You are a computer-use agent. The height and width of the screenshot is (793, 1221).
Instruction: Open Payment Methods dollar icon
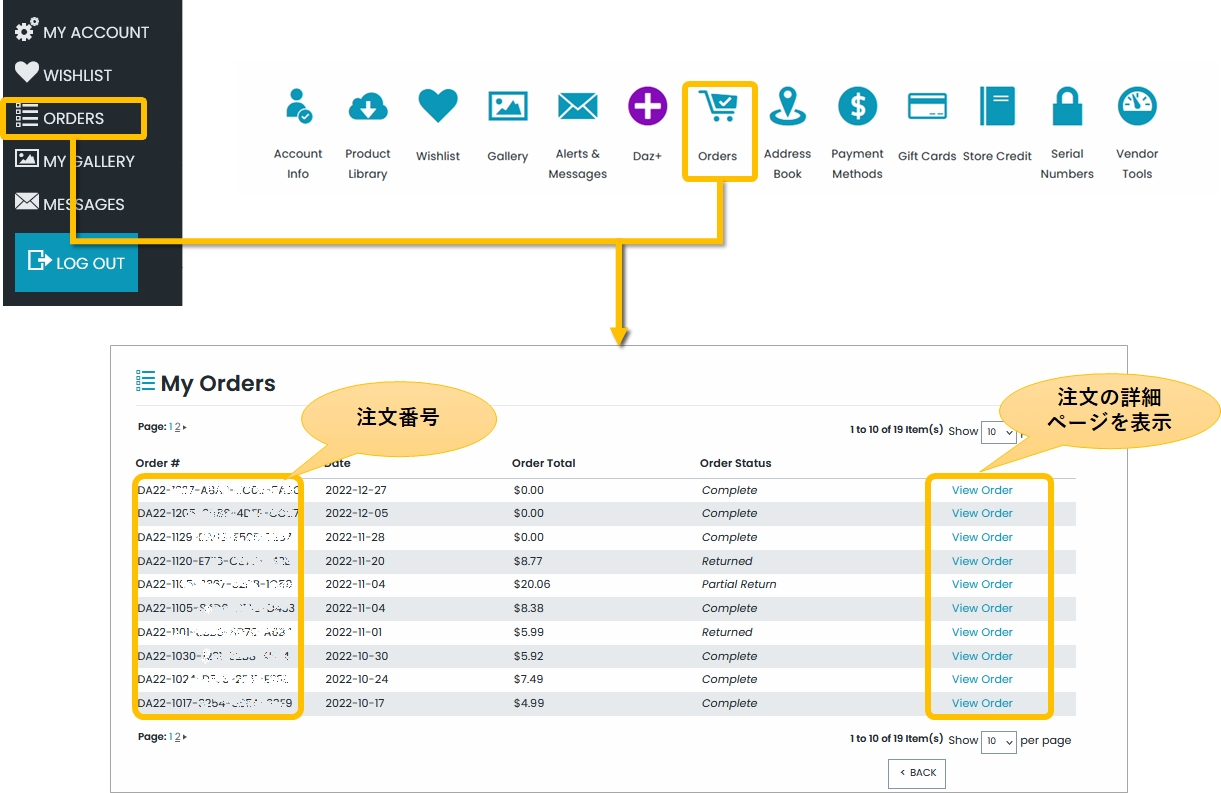click(857, 107)
